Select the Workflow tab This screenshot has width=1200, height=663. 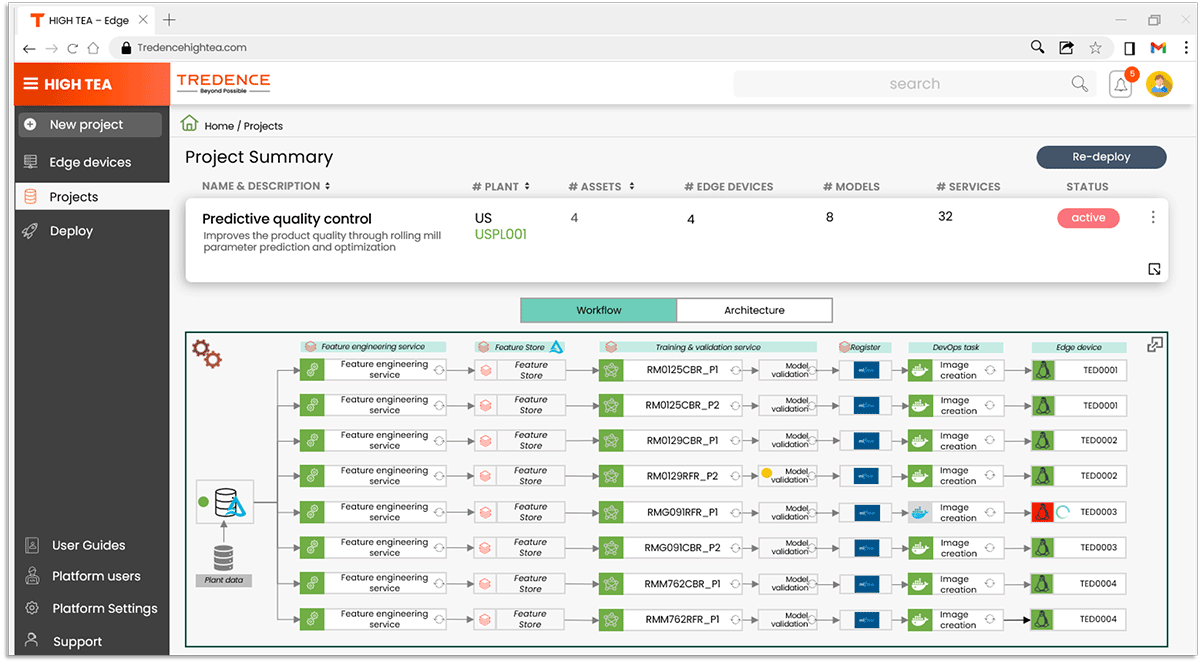tap(599, 310)
